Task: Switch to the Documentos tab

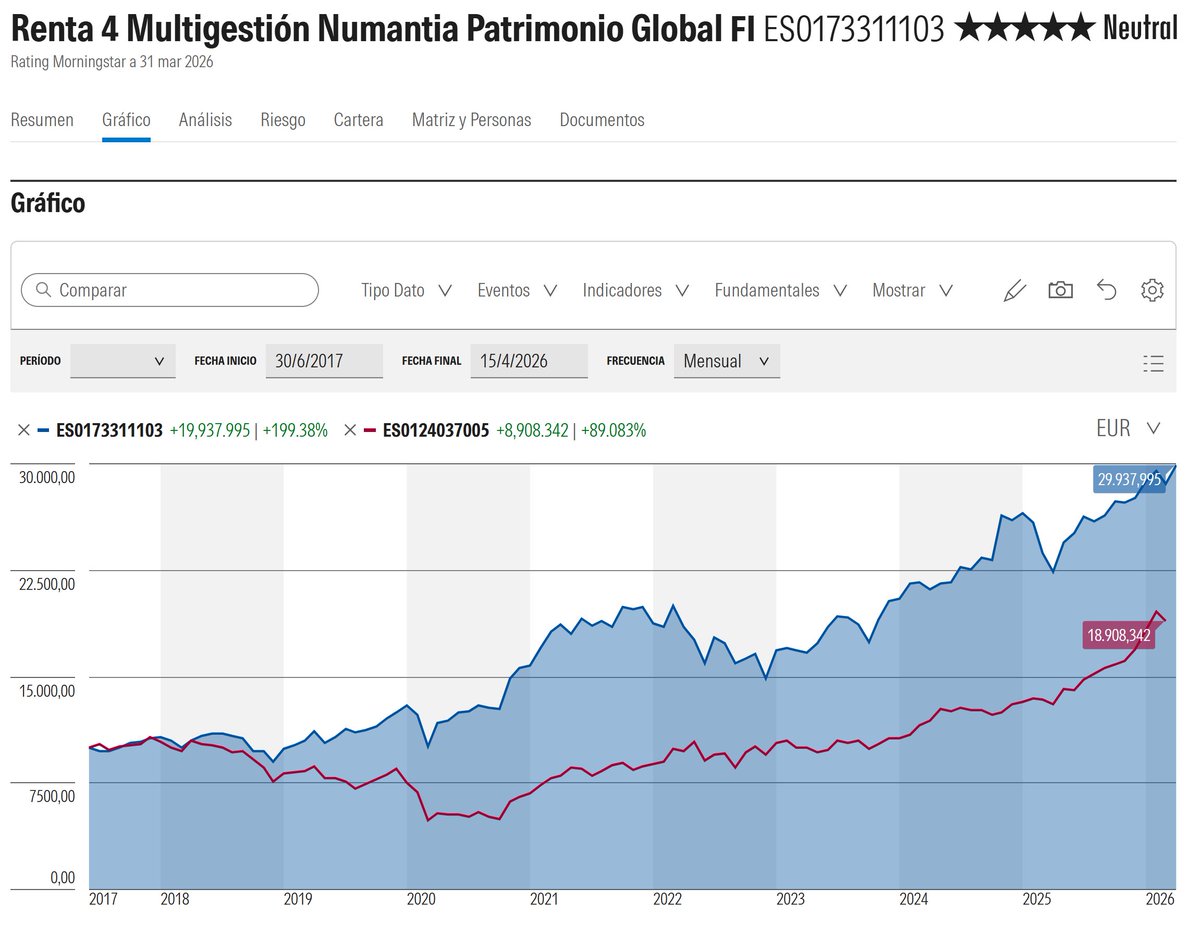Action: coord(602,120)
